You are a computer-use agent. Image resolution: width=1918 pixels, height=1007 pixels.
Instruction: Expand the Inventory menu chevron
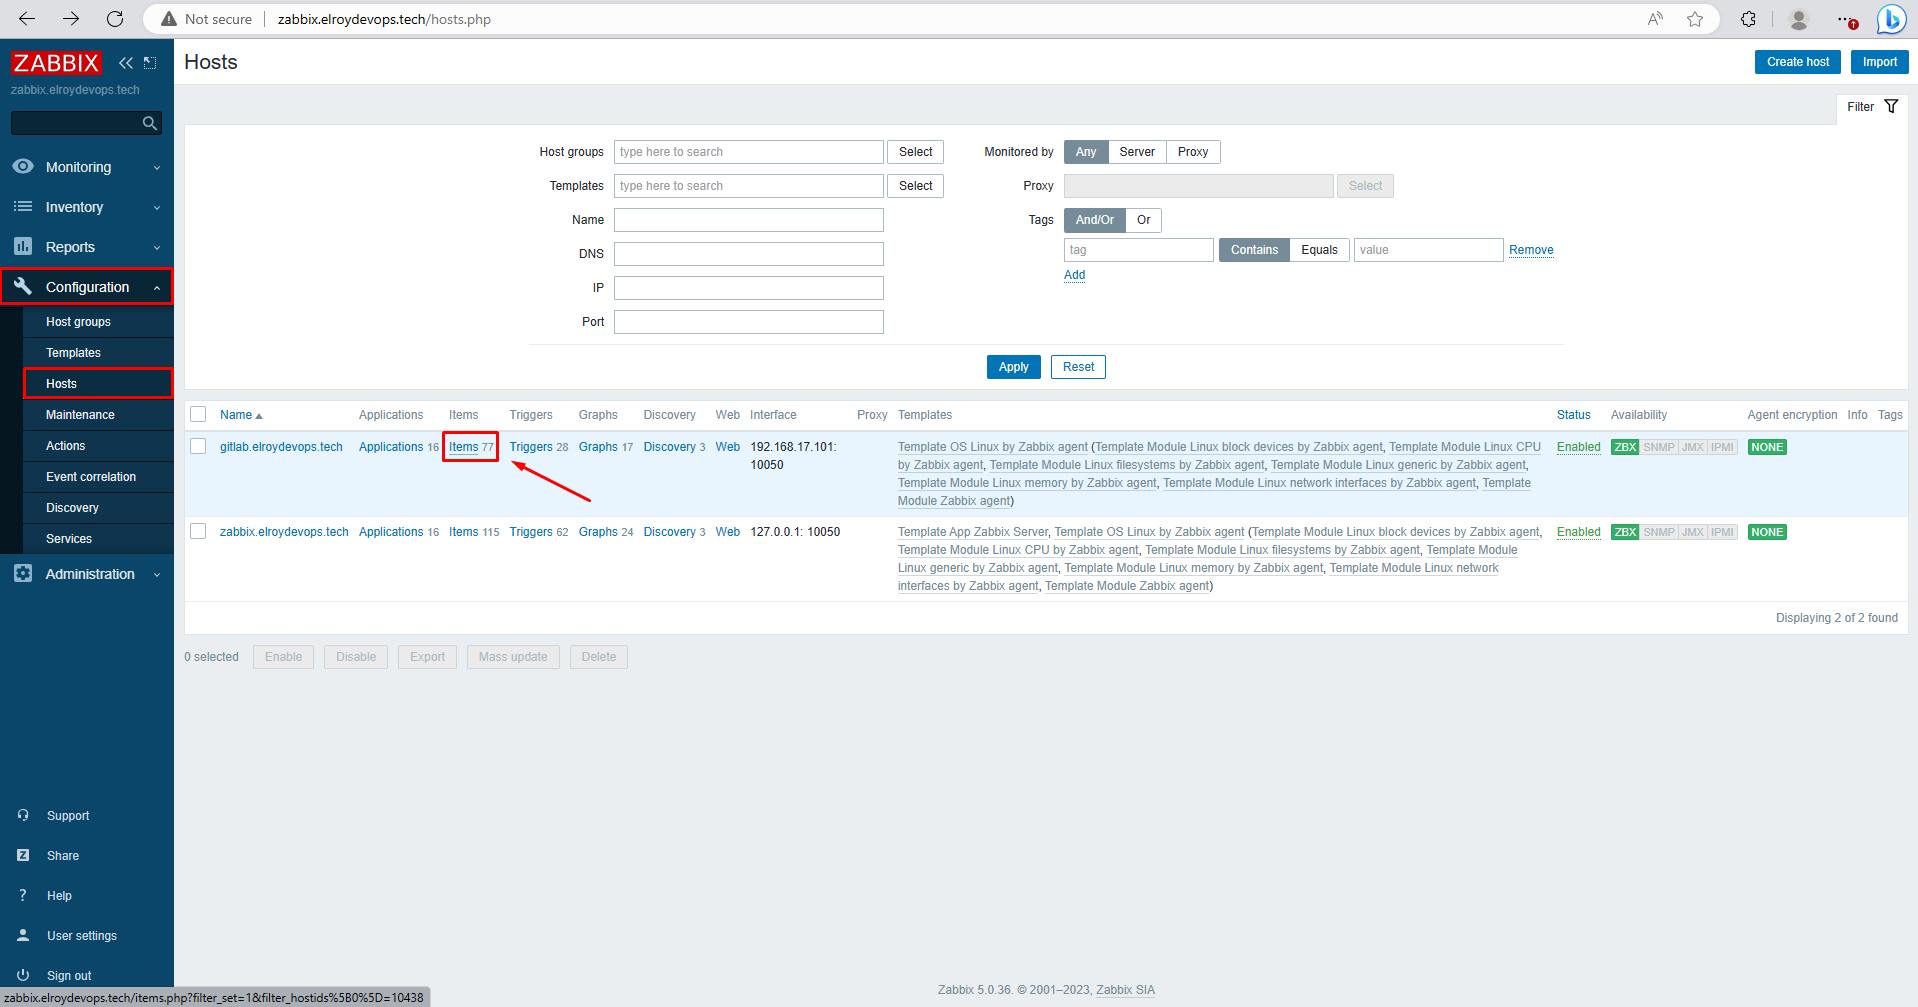tap(157, 208)
